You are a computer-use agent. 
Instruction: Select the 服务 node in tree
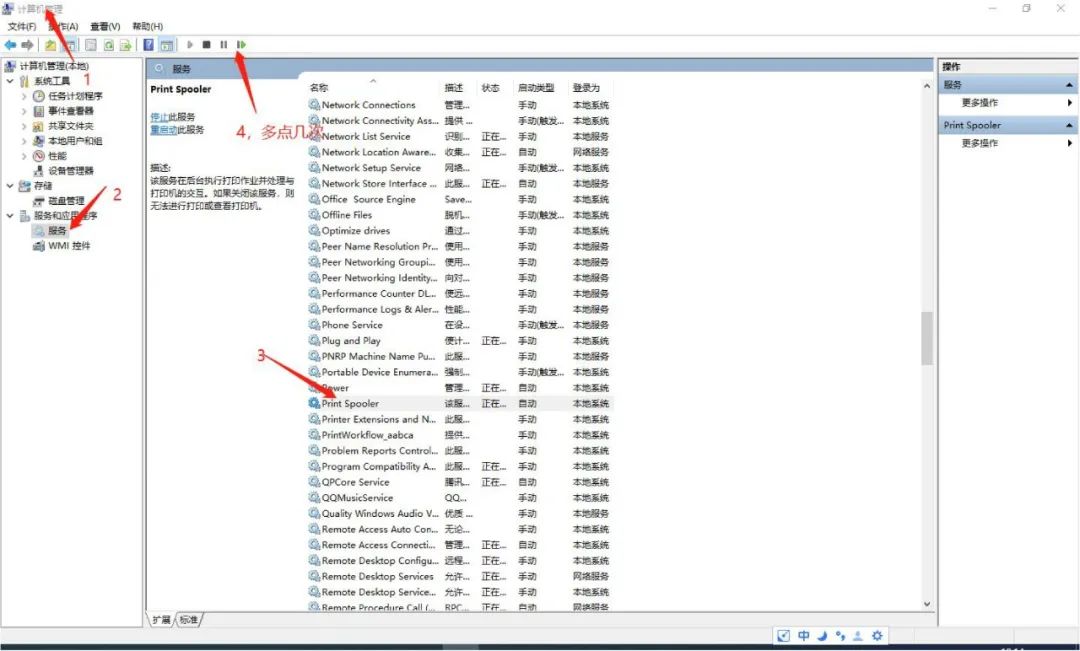[57, 231]
